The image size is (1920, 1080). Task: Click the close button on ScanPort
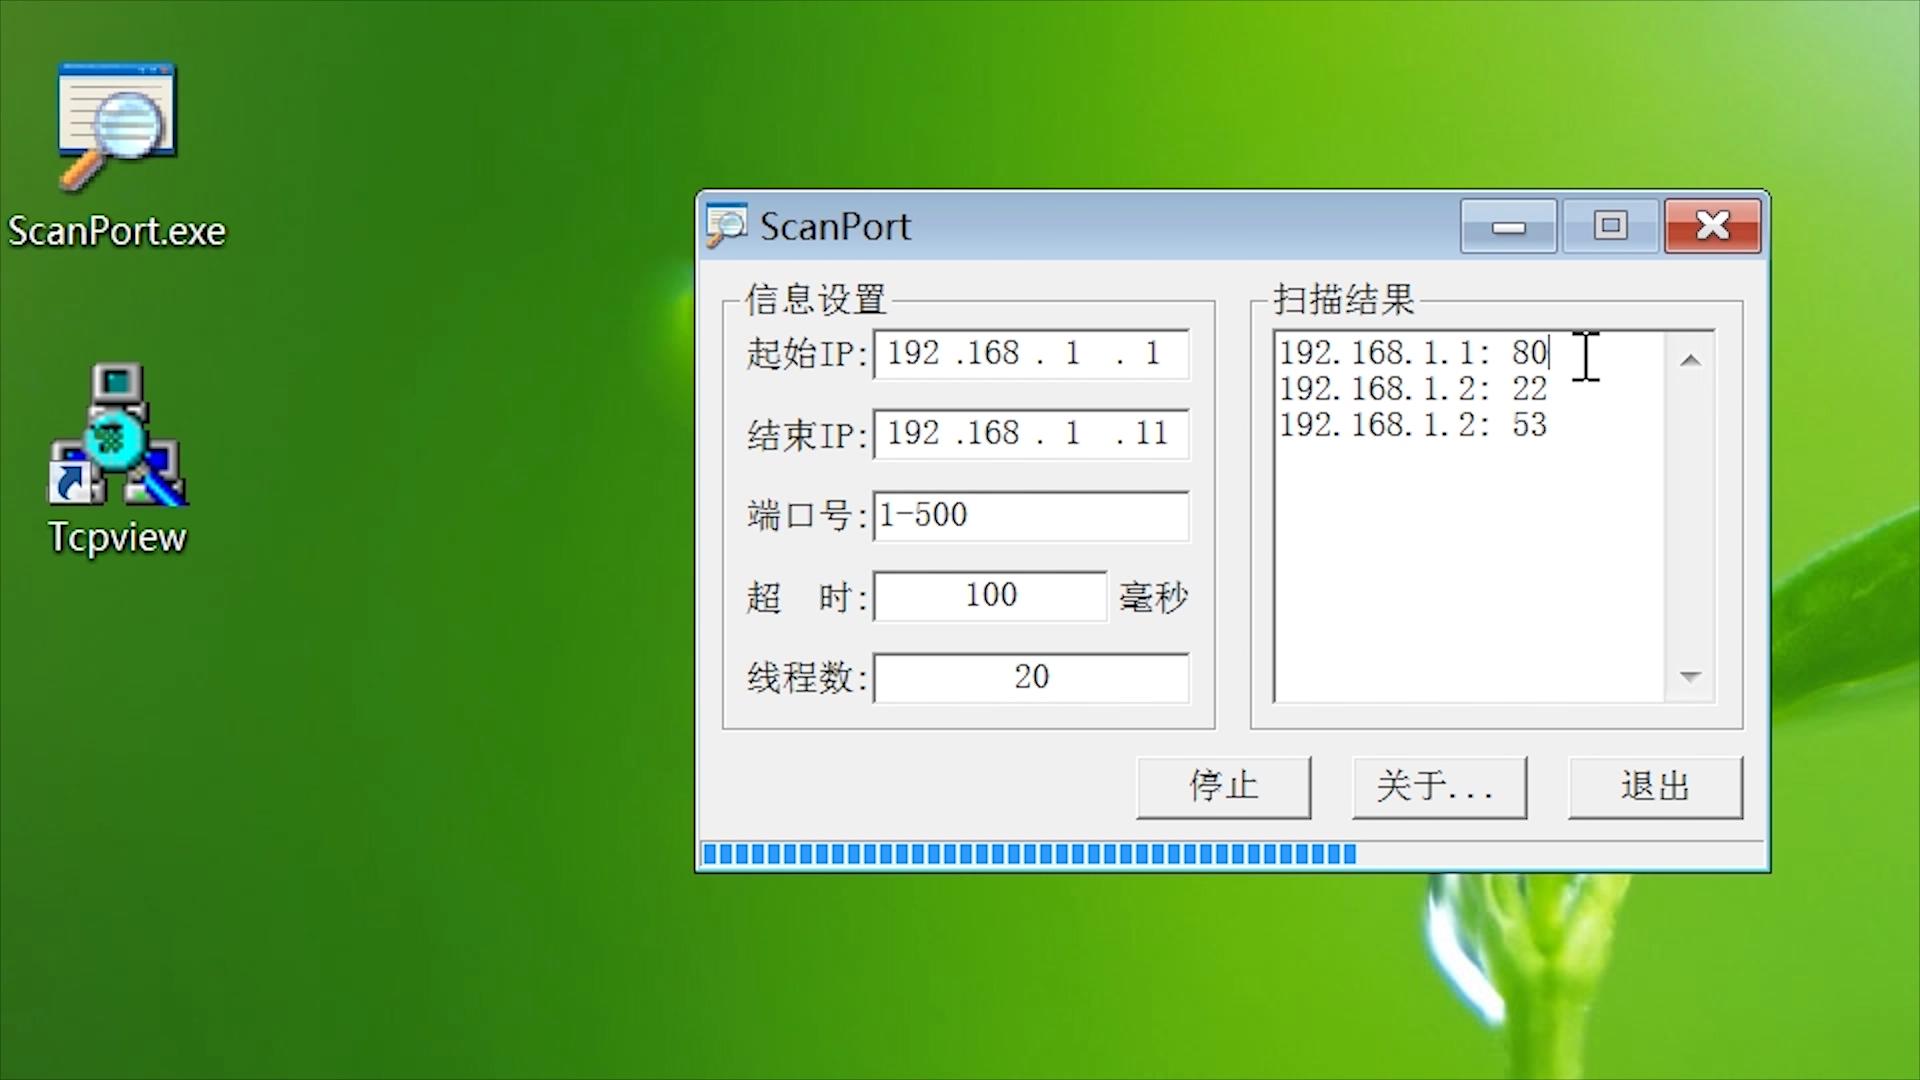click(1712, 225)
